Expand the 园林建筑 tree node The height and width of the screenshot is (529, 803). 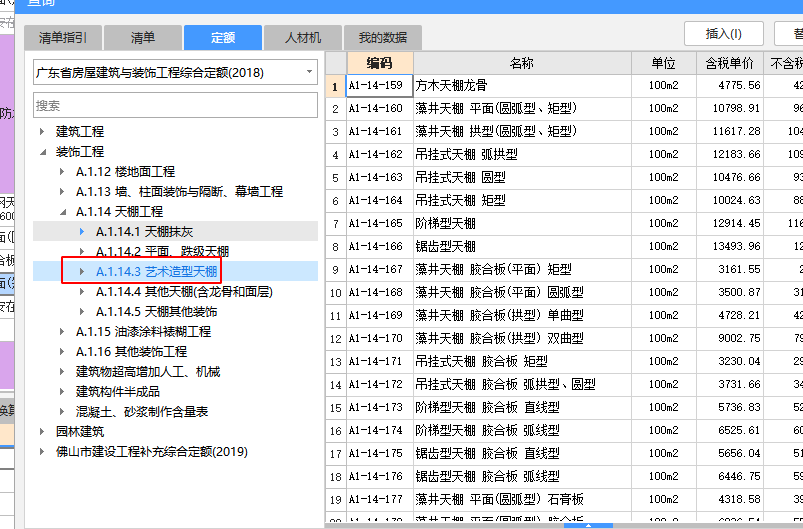[42, 431]
